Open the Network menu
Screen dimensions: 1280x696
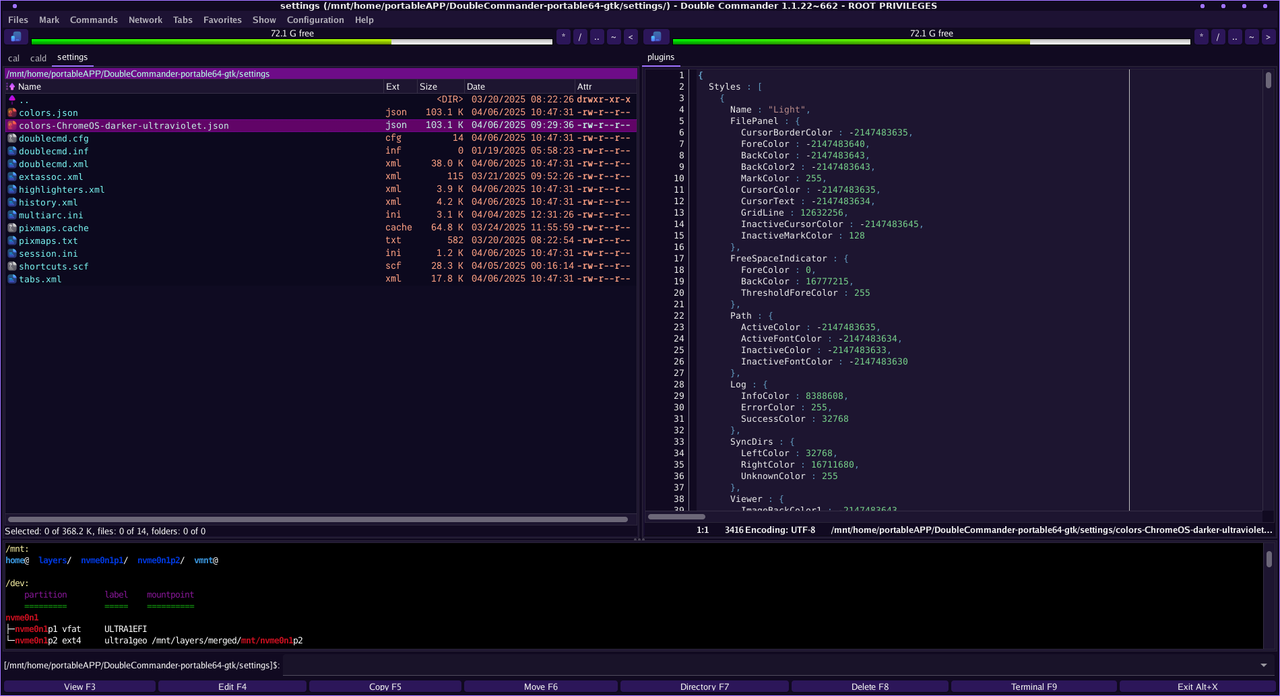[145, 20]
